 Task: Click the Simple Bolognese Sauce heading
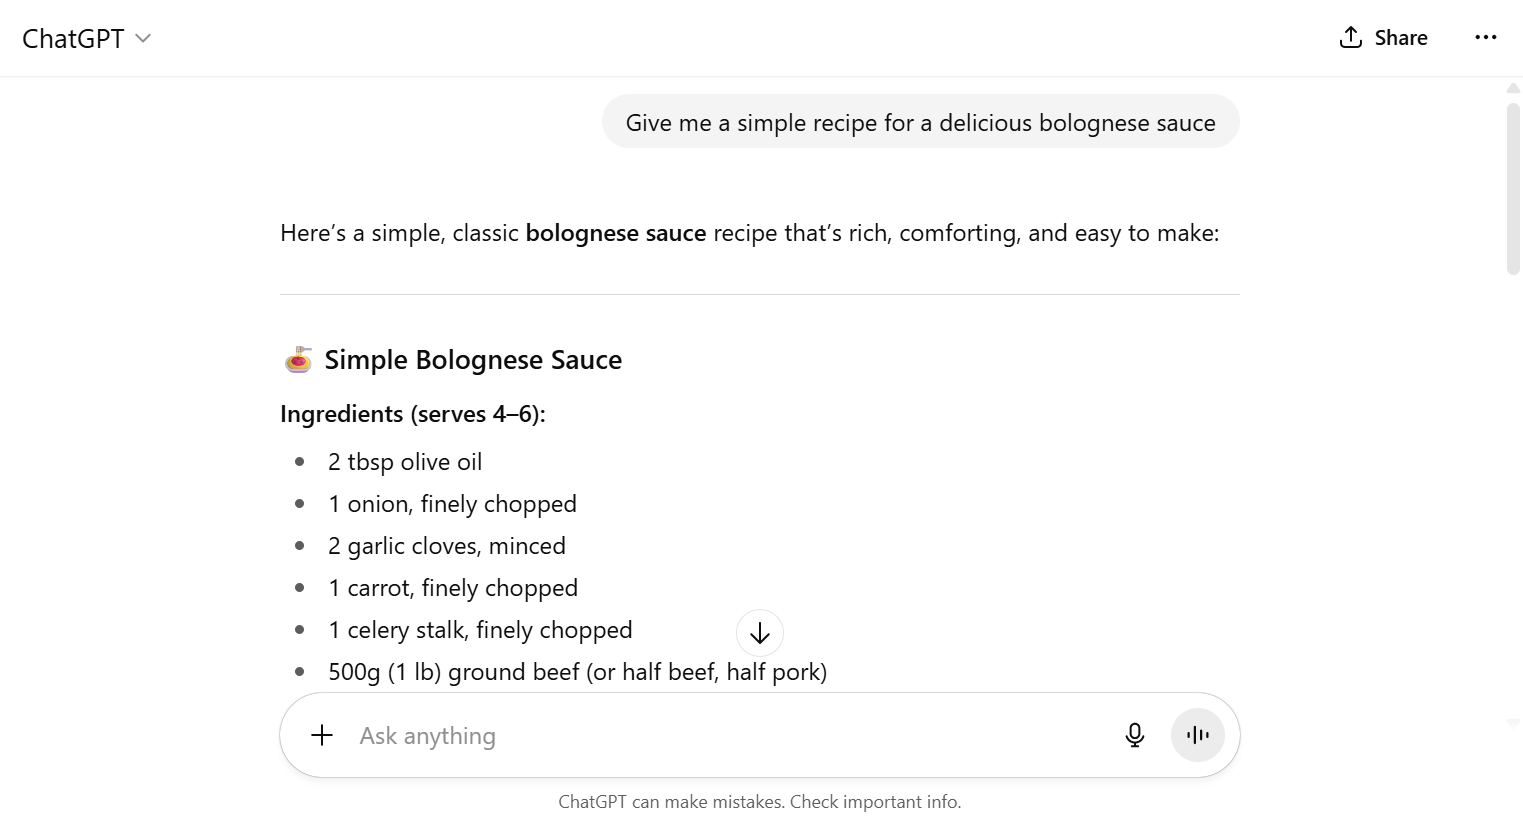click(x=473, y=360)
